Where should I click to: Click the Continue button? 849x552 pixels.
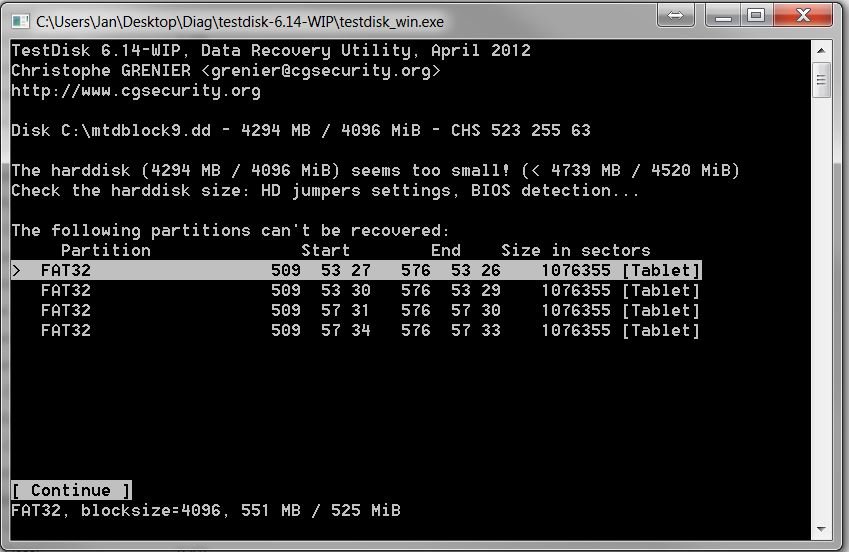[71, 490]
